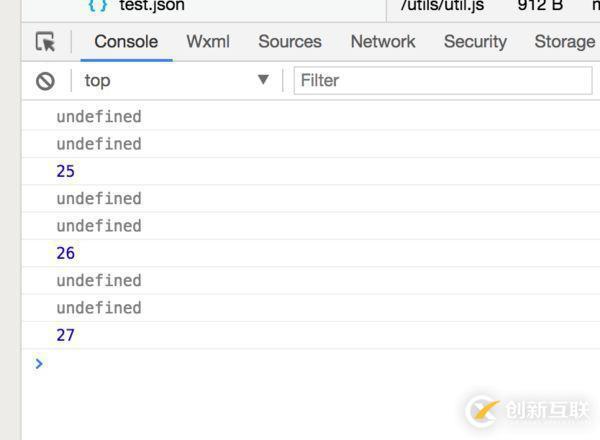The image size is (600, 440).
Task: Select the logged value 25
Action: [x=66, y=171]
